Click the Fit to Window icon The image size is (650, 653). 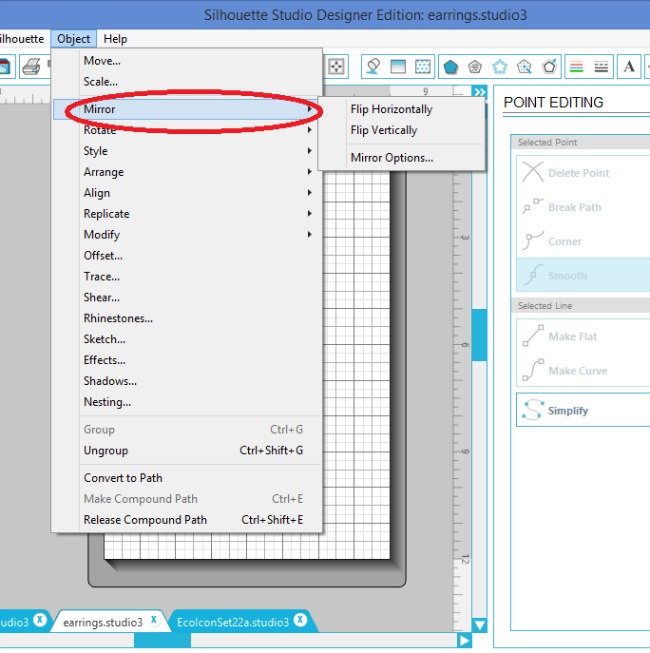pos(336,66)
